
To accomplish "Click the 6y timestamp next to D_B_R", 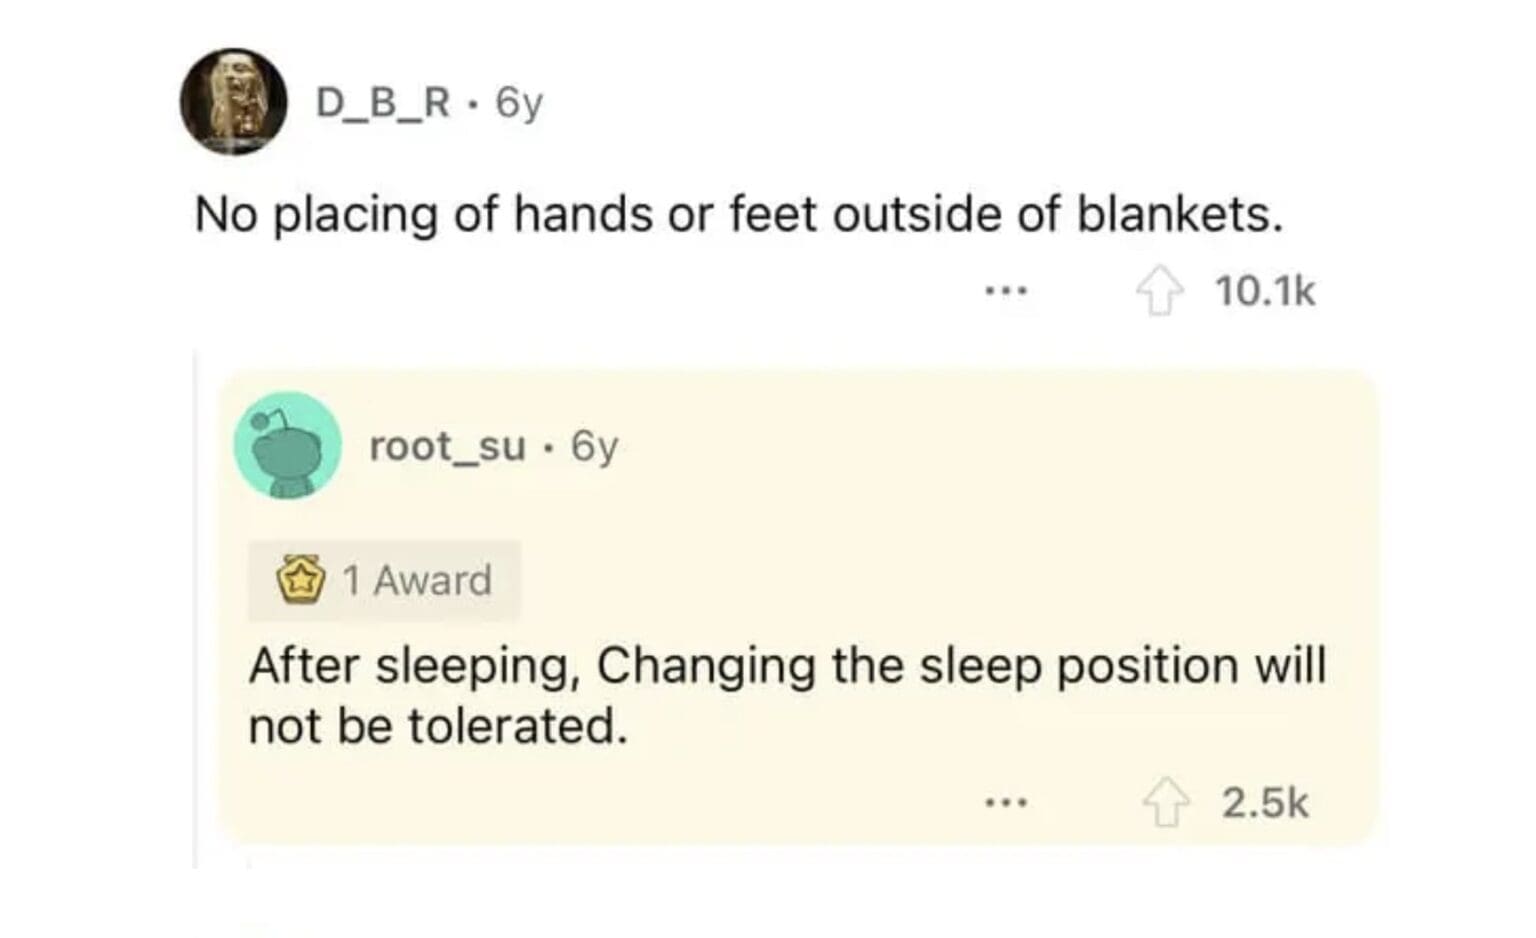I will (519, 102).
